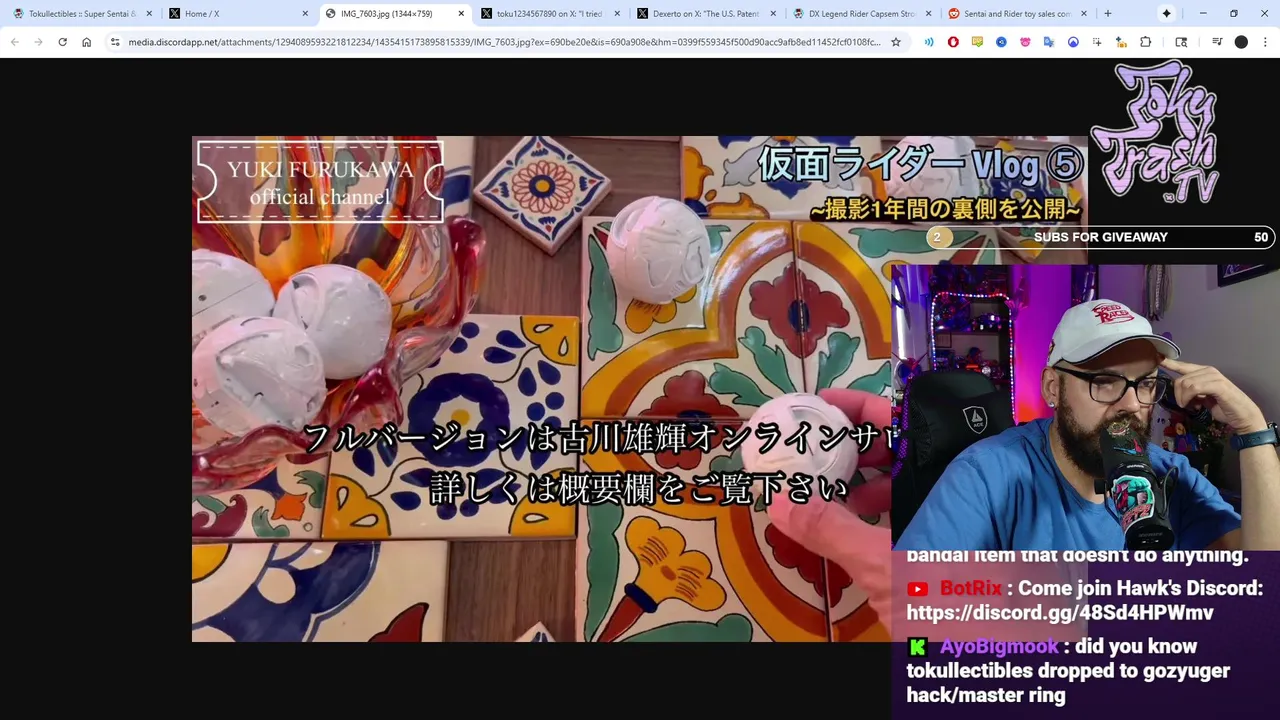Open the dashed-square capture extension
Image resolution: width=1280 pixels, height=720 pixels.
point(1097,42)
